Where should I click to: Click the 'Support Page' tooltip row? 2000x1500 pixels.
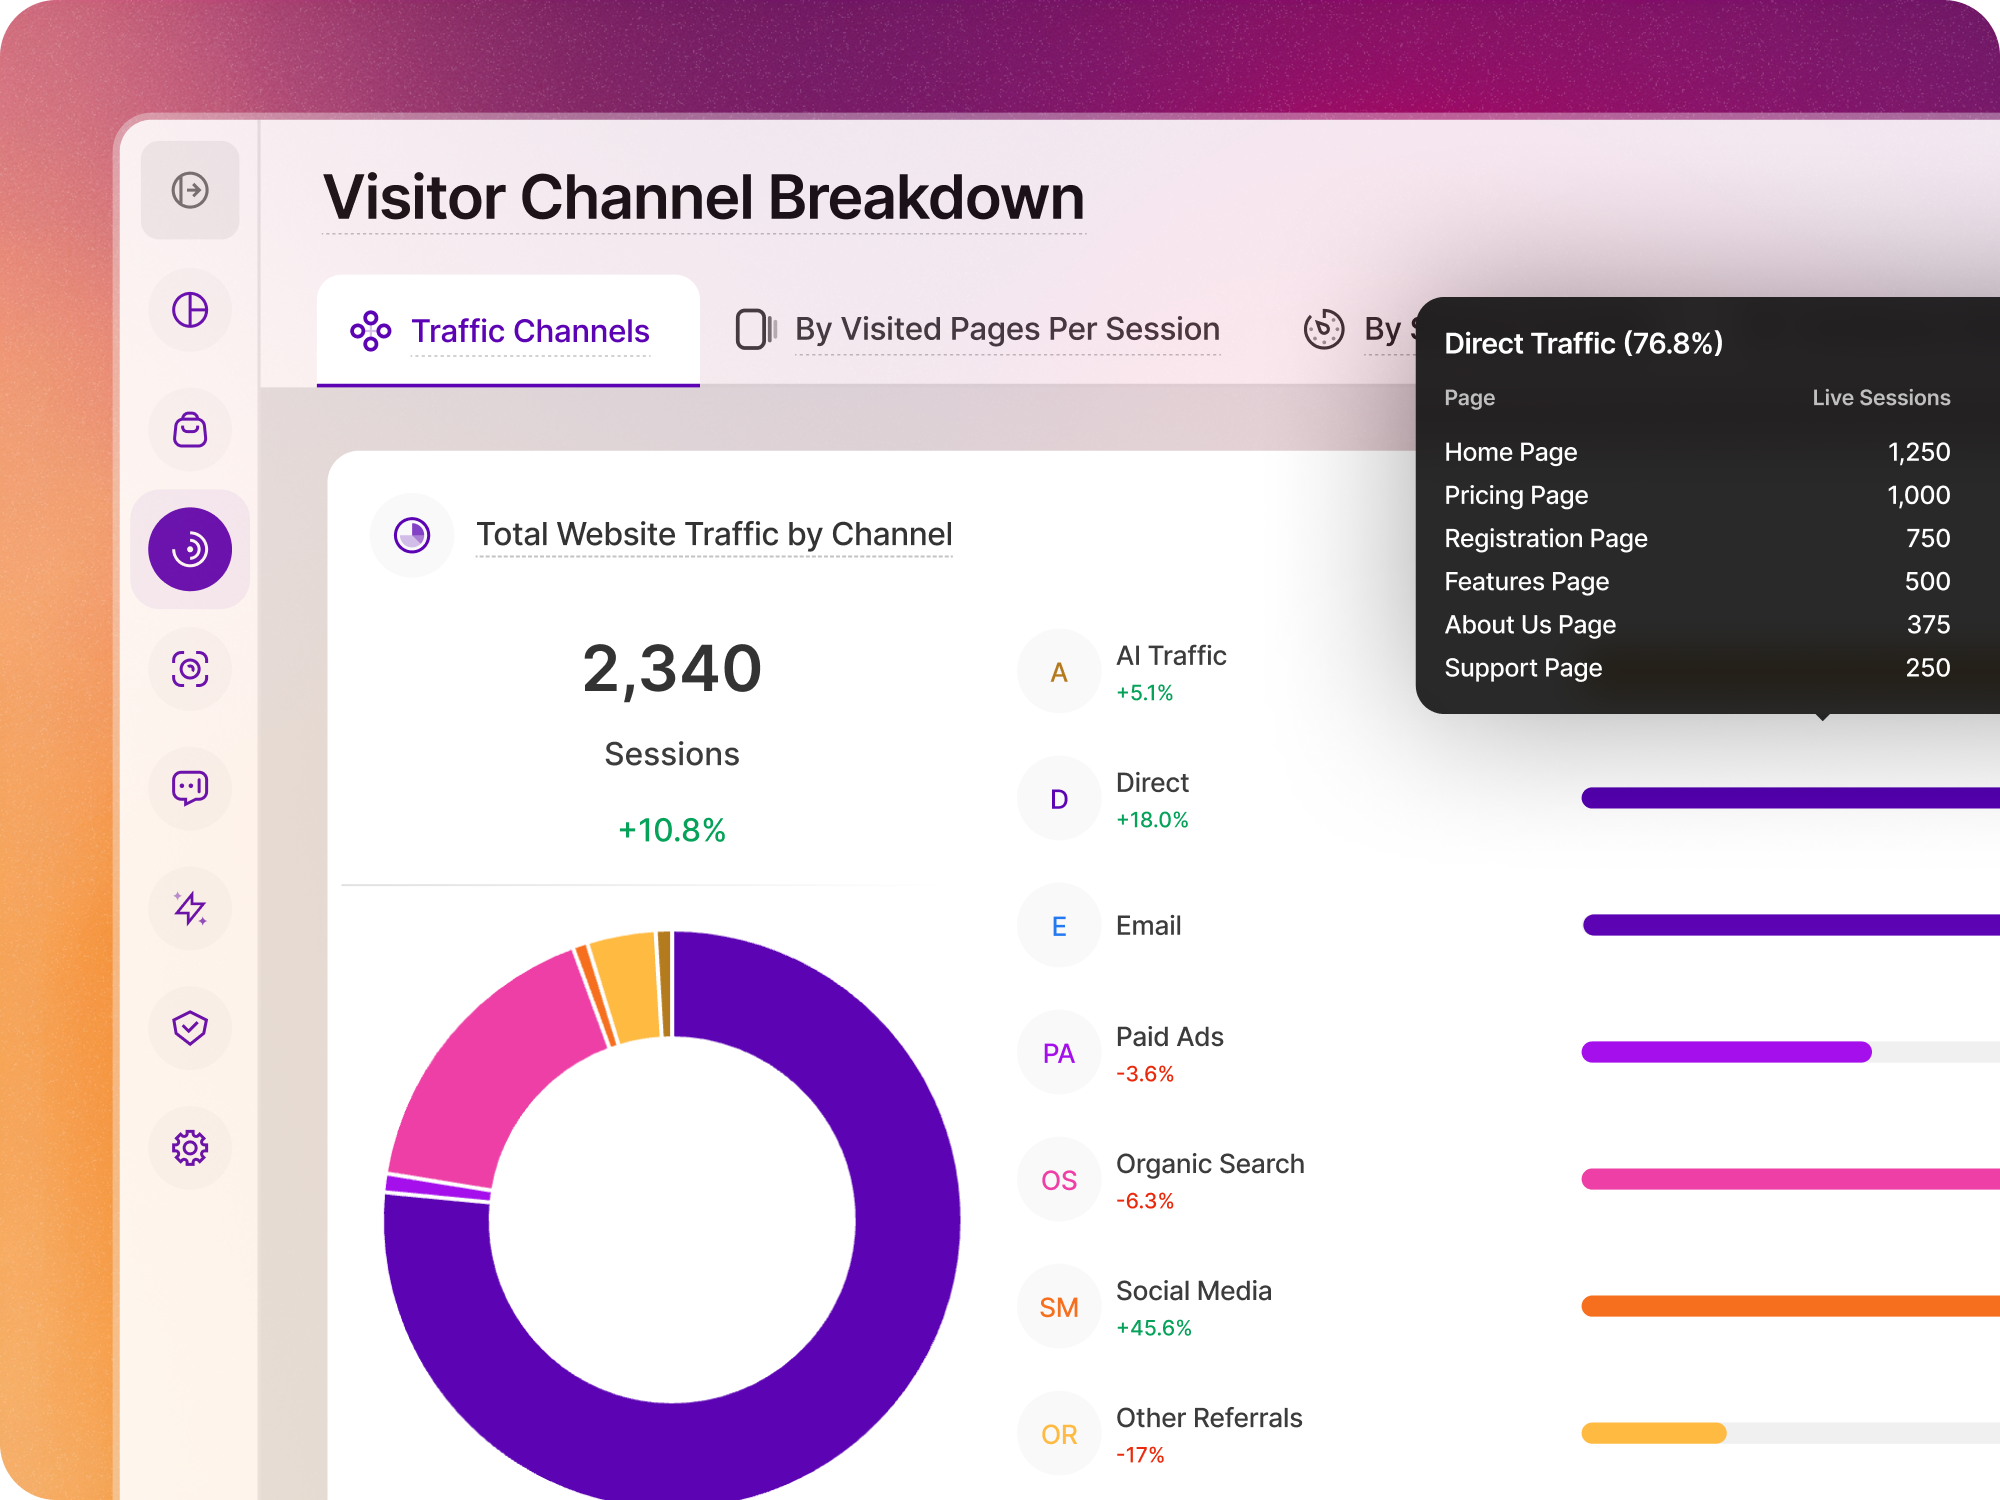(x=1697, y=667)
